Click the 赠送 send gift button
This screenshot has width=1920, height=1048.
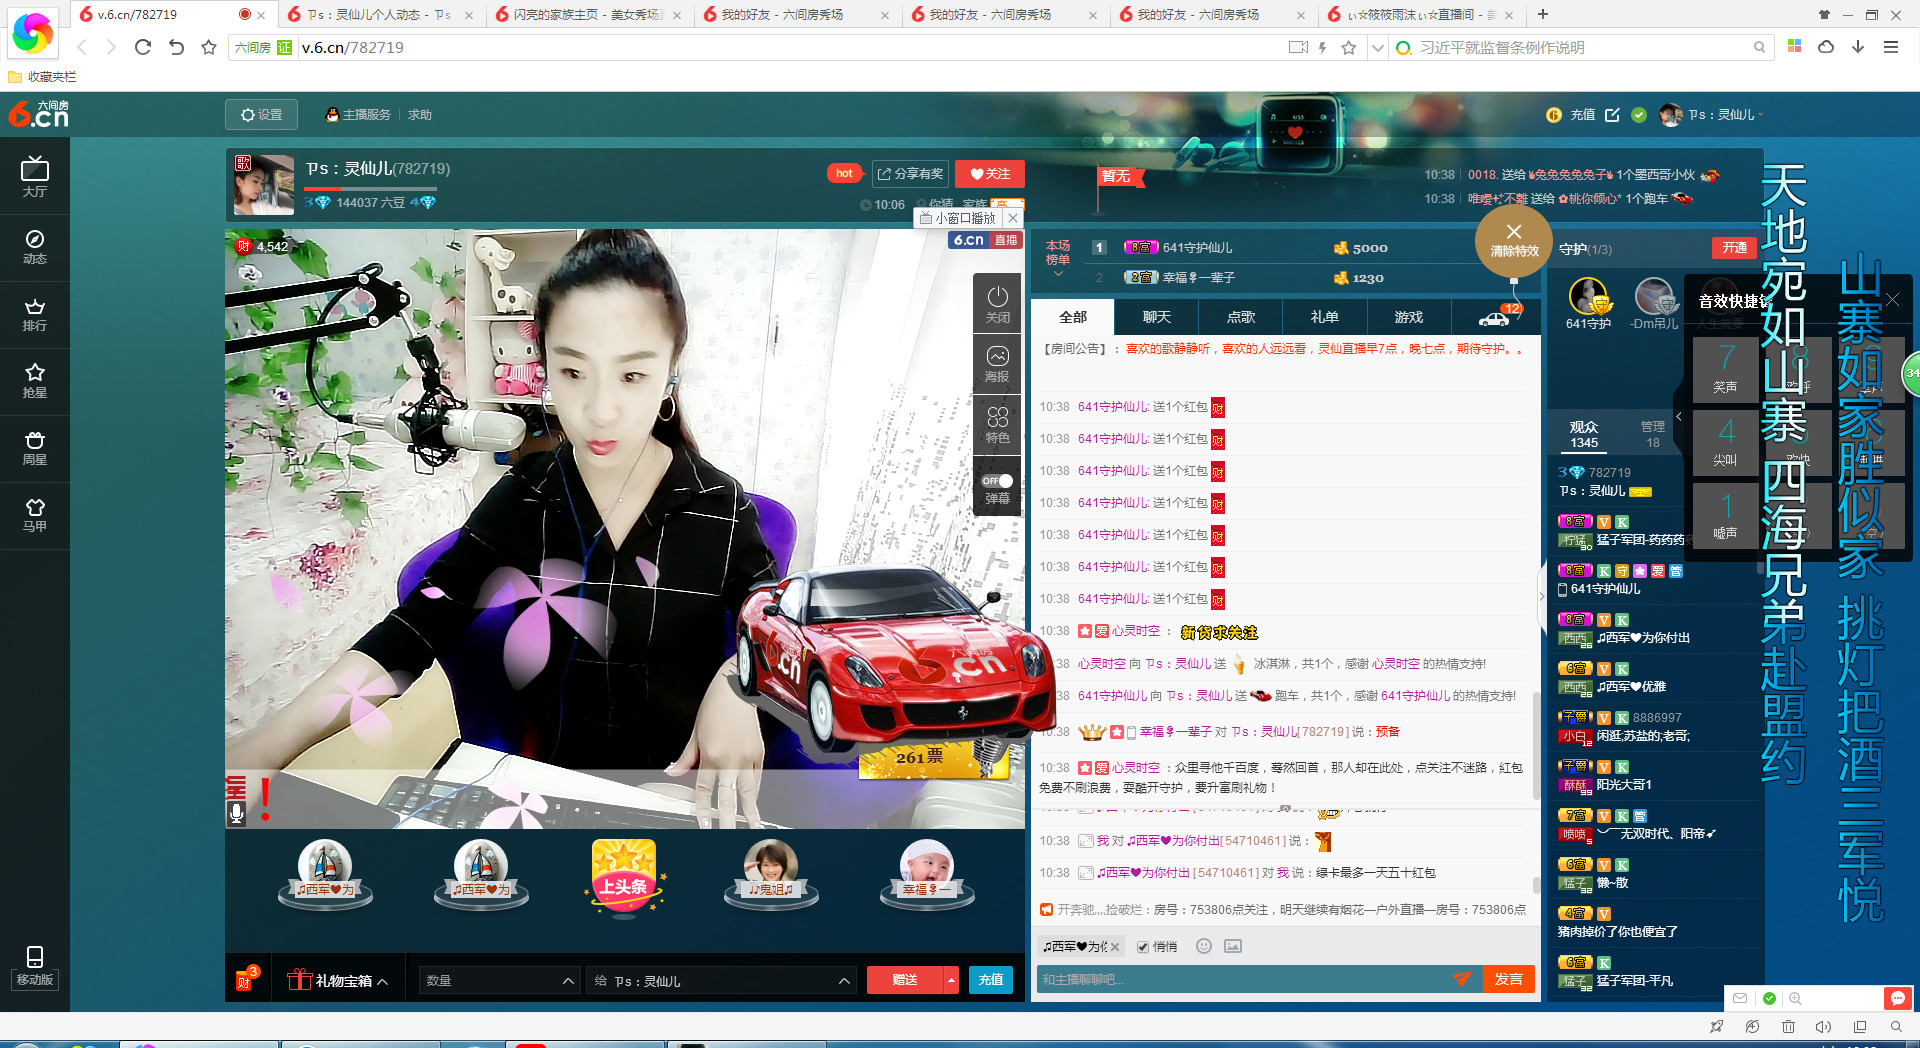click(x=905, y=980)
